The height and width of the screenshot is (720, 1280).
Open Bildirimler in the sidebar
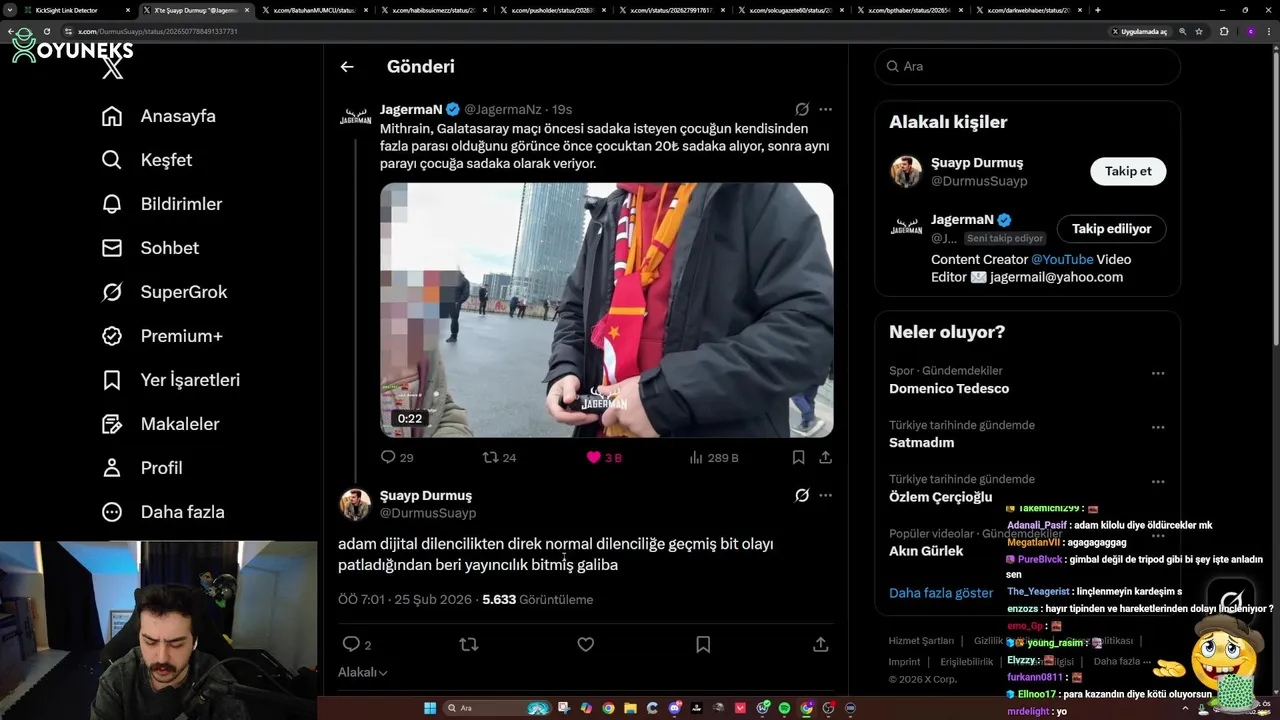coord(162,204)
